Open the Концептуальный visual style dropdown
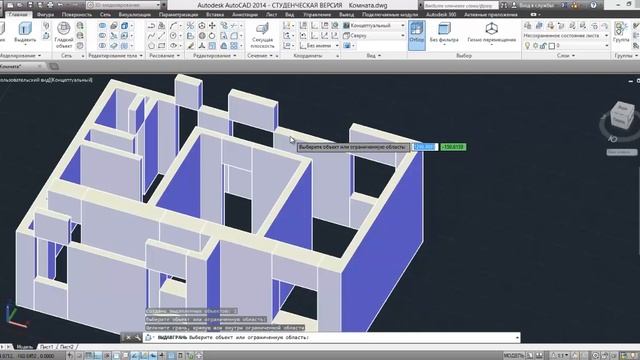The height and width of the screenshot is (360, 640). tap(374, 25)
